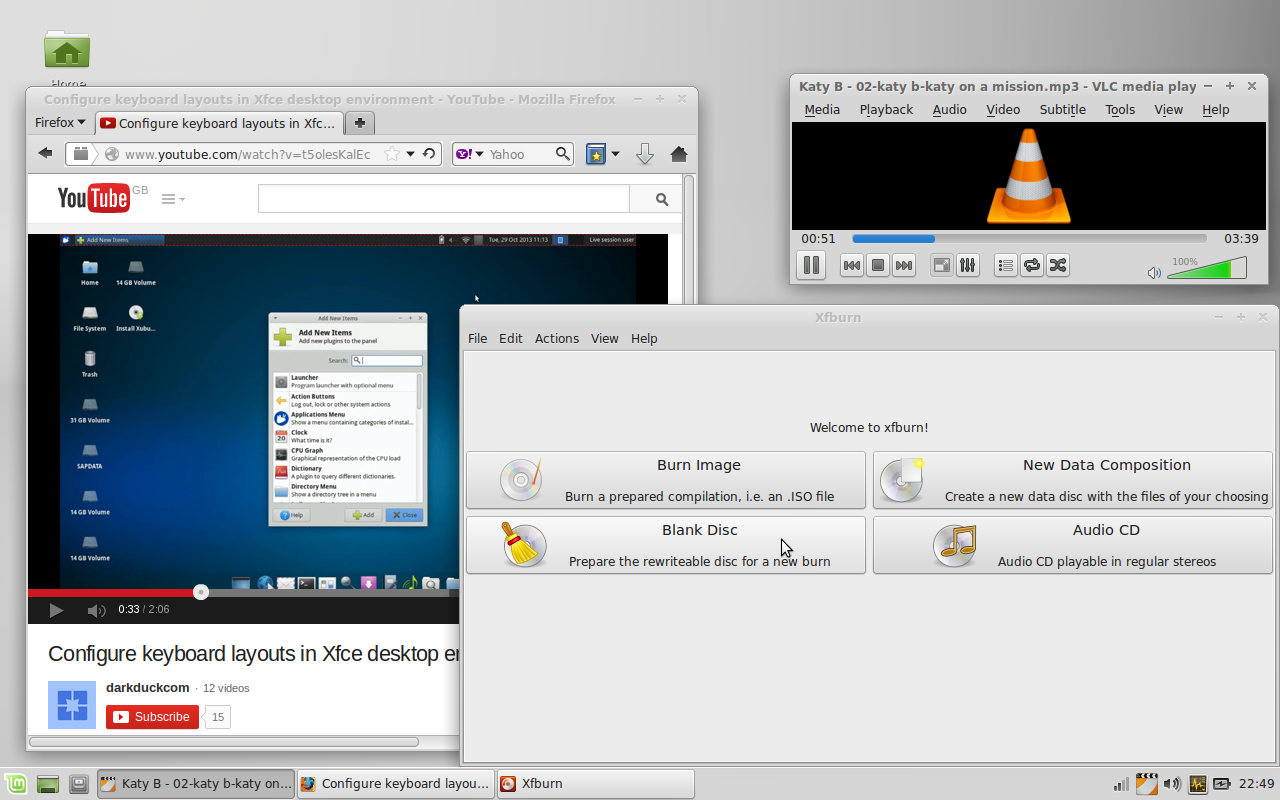Adjust the VLC volume slider
The height and width of the screenshot is (800, 1280).
(1207, 268)
